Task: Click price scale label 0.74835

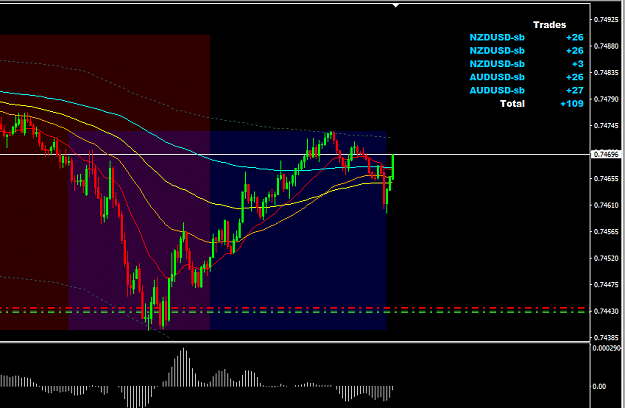Action: (606, 73)
